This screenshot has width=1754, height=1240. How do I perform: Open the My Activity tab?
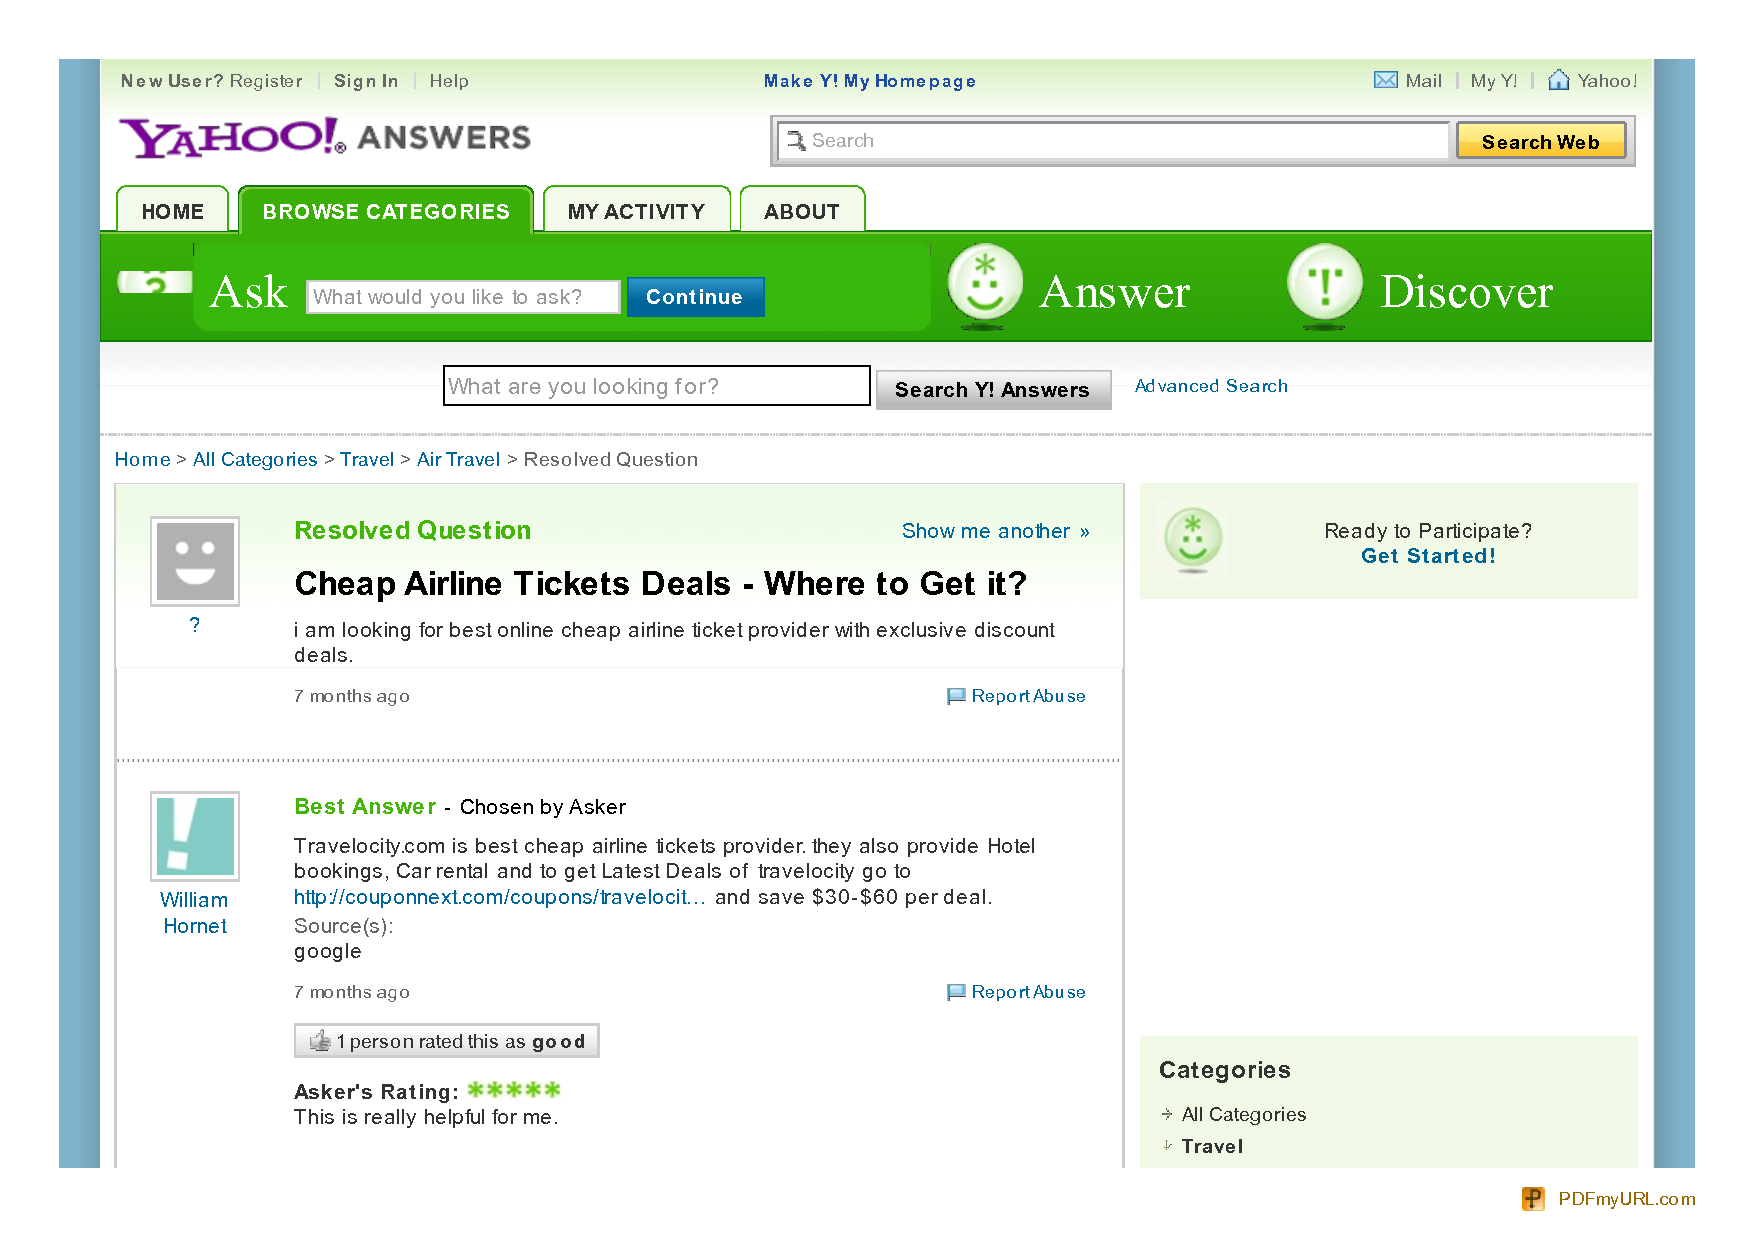(x=636, y=211)
